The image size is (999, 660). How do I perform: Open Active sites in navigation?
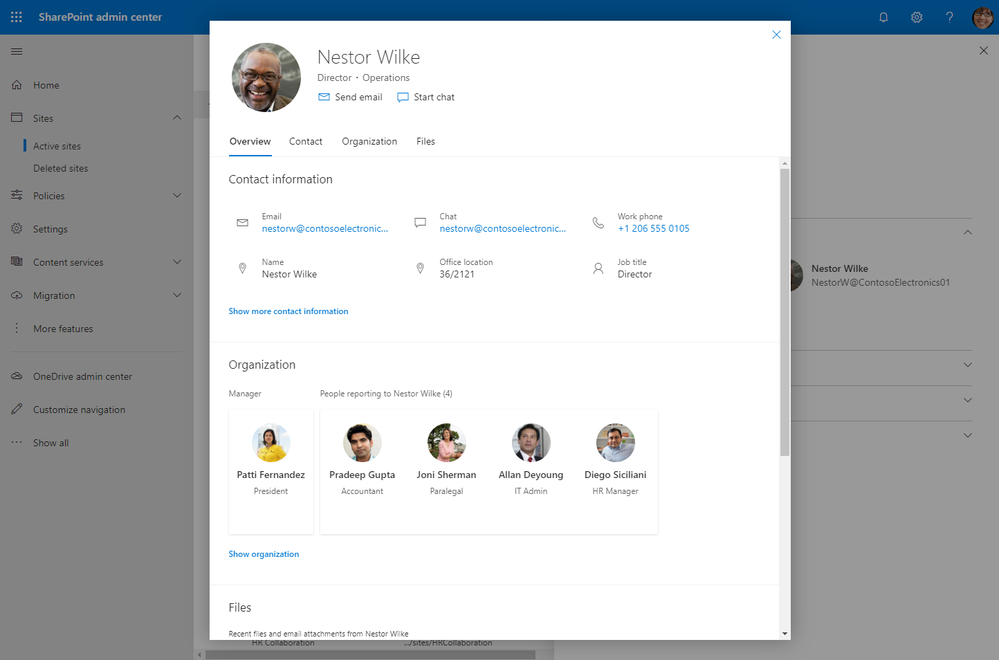pos(57,146)
